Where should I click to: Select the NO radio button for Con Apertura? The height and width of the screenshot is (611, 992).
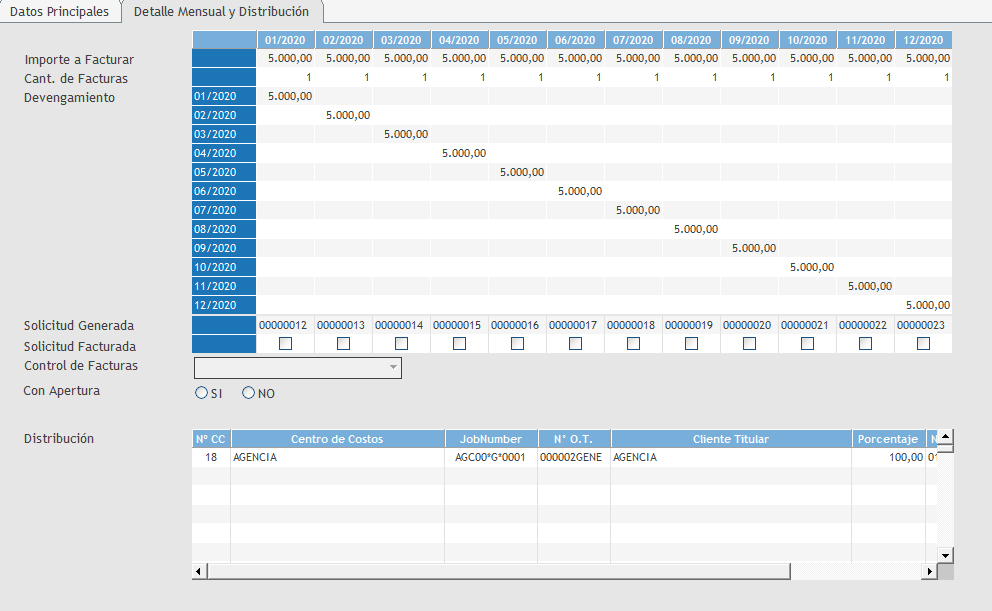(249, 393)
